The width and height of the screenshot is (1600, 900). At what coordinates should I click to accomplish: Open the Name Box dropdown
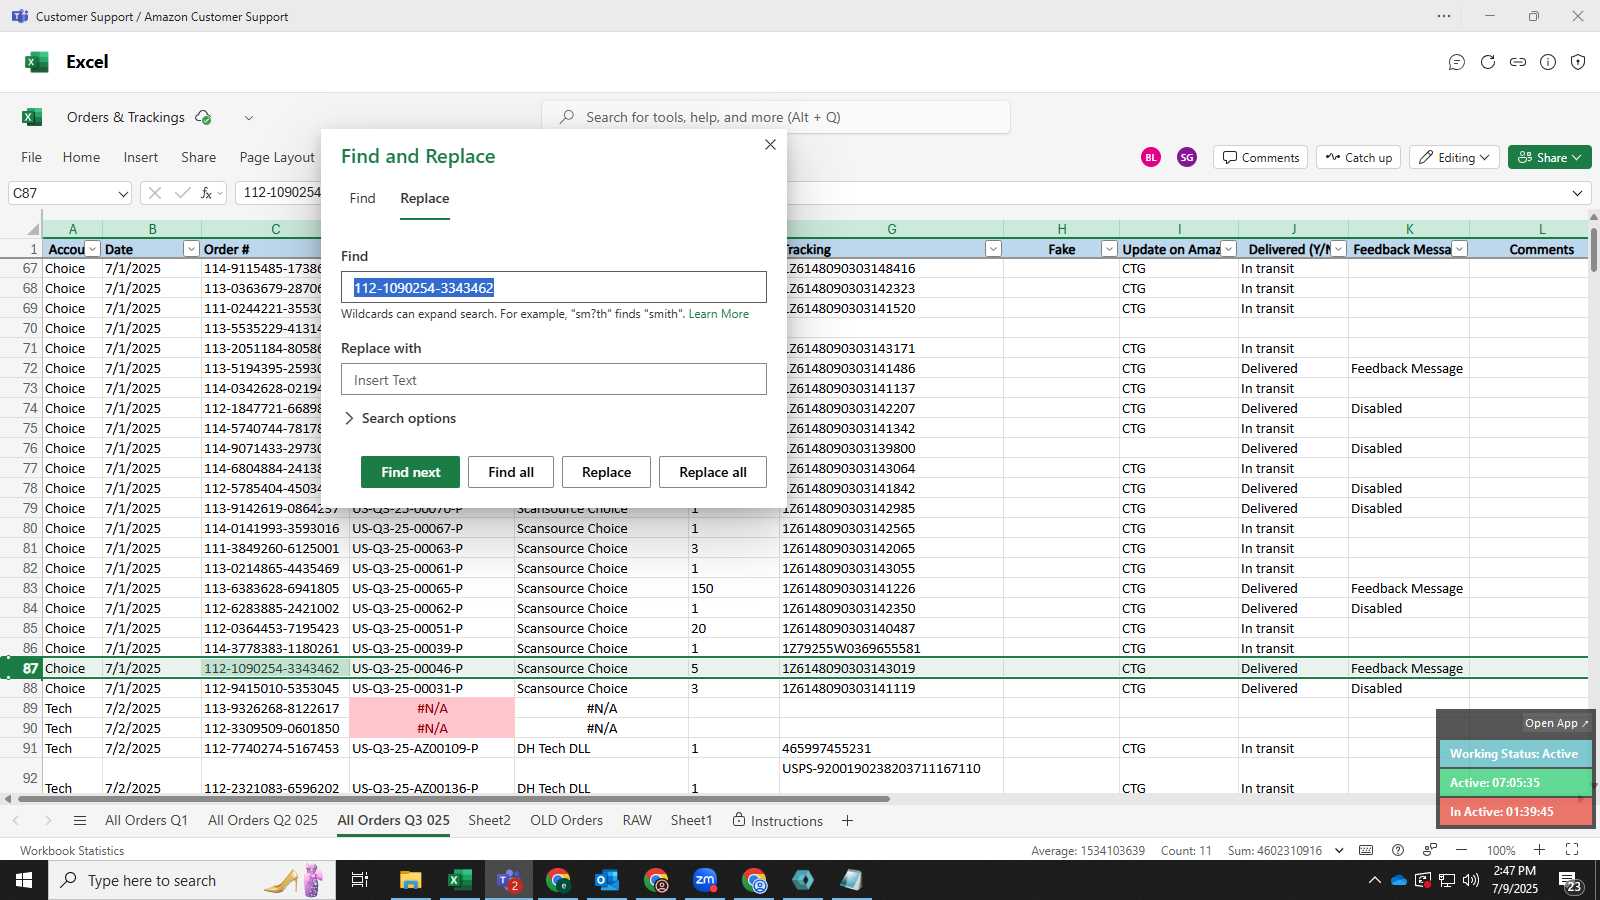pos(123,193)
